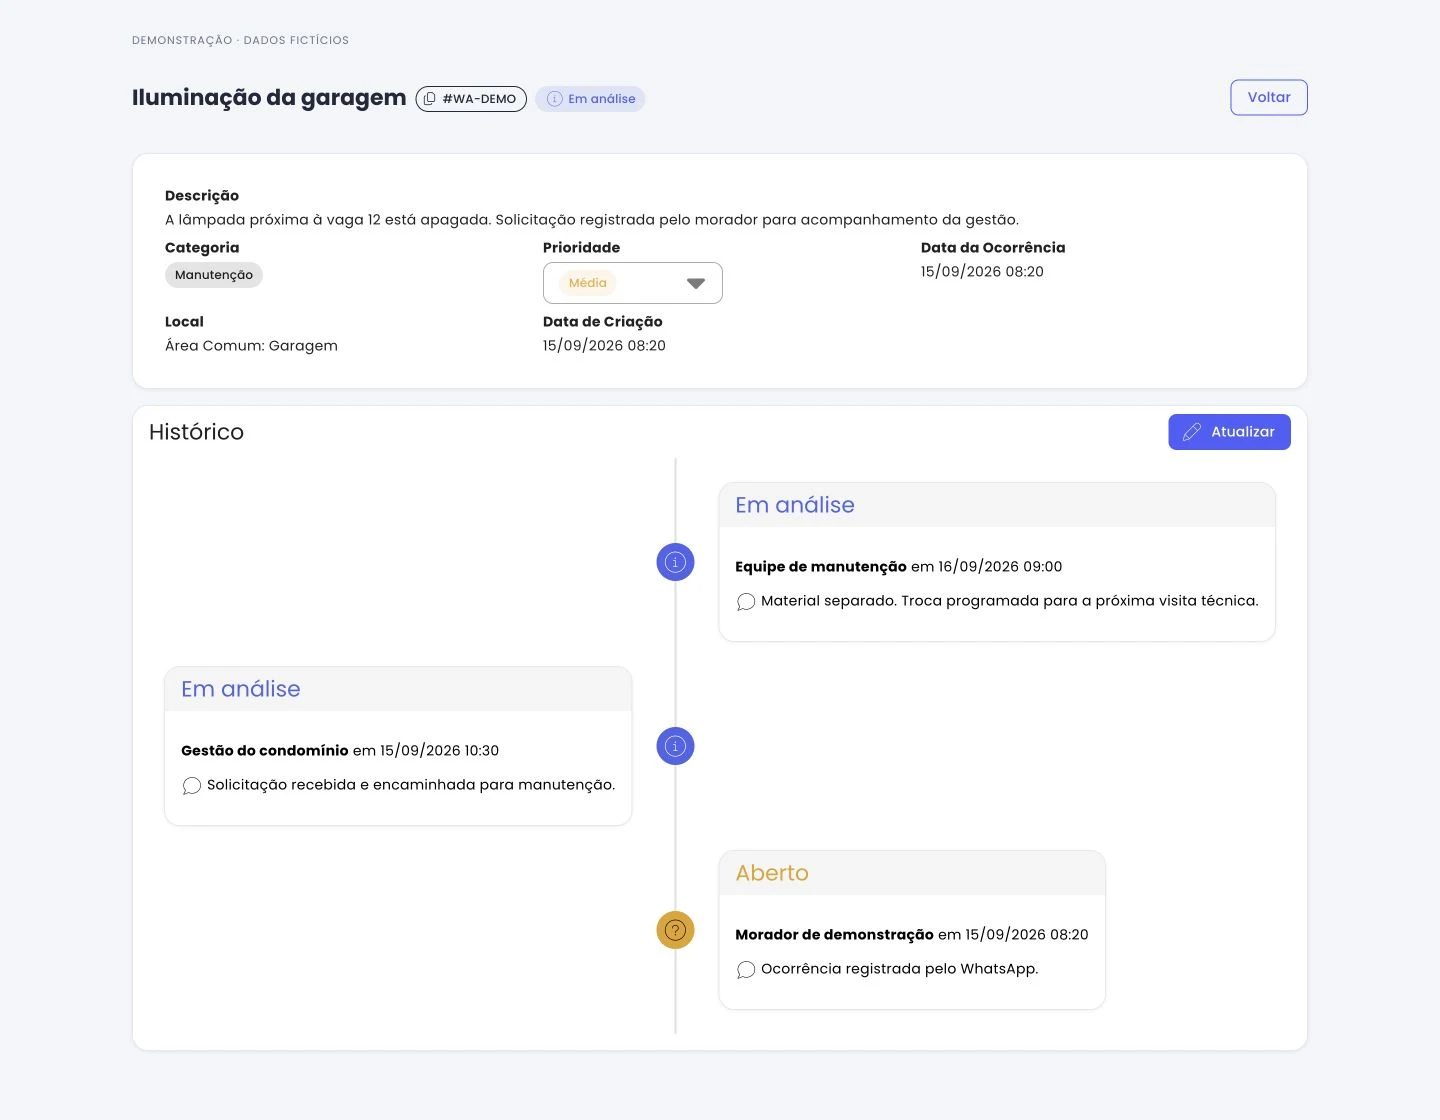1440x1120 pixels.
Task: Click the author name Gestão do condomínio
Action: tap(265, 751)
